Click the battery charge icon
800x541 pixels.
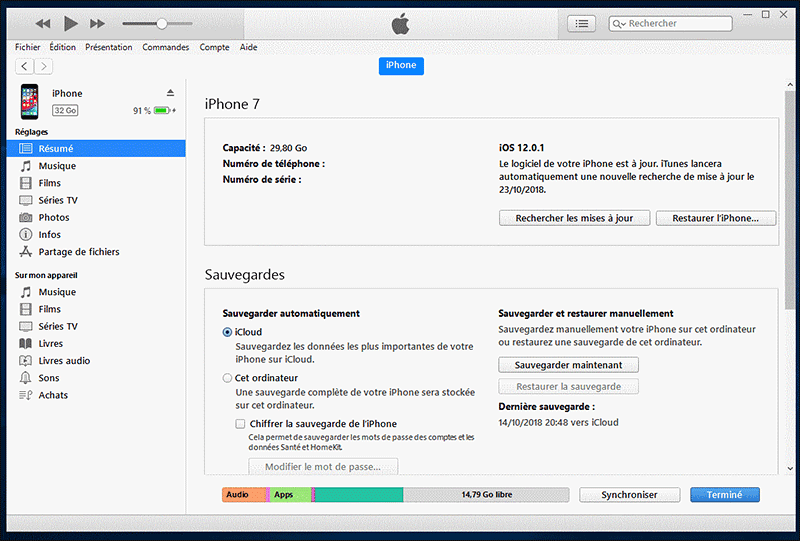pos(164,110)
